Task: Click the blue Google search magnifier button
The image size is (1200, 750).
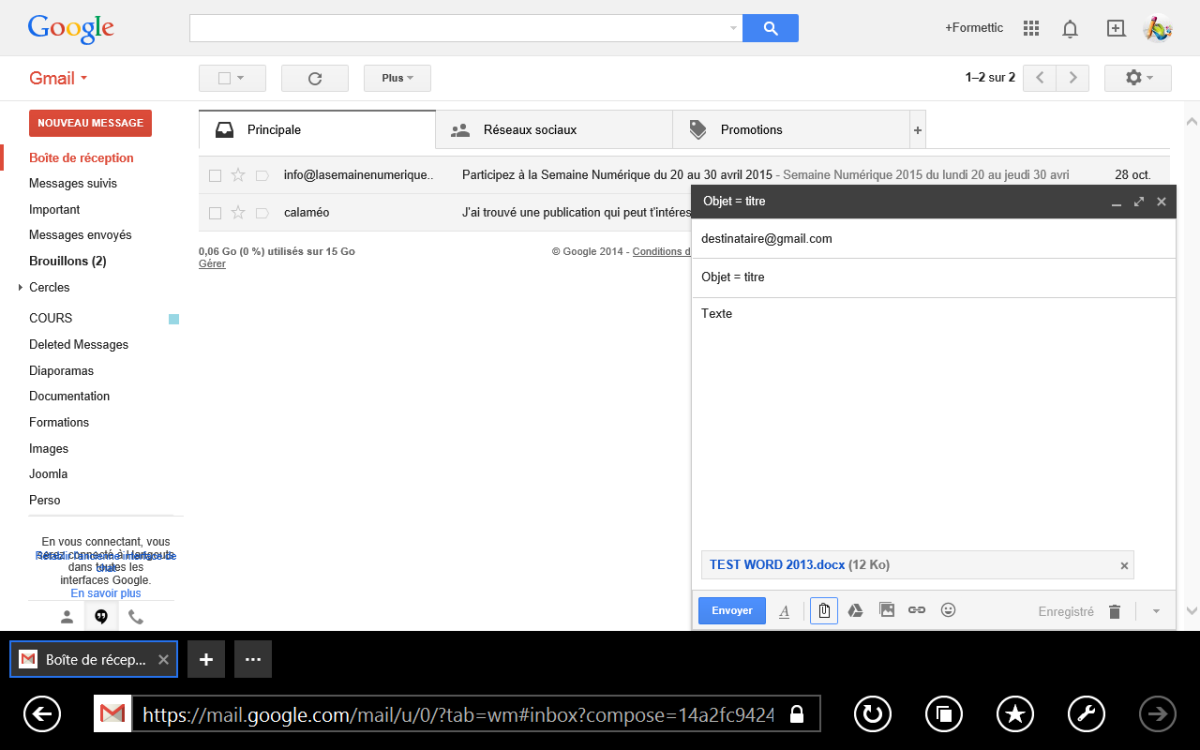Action: (770, 28)
